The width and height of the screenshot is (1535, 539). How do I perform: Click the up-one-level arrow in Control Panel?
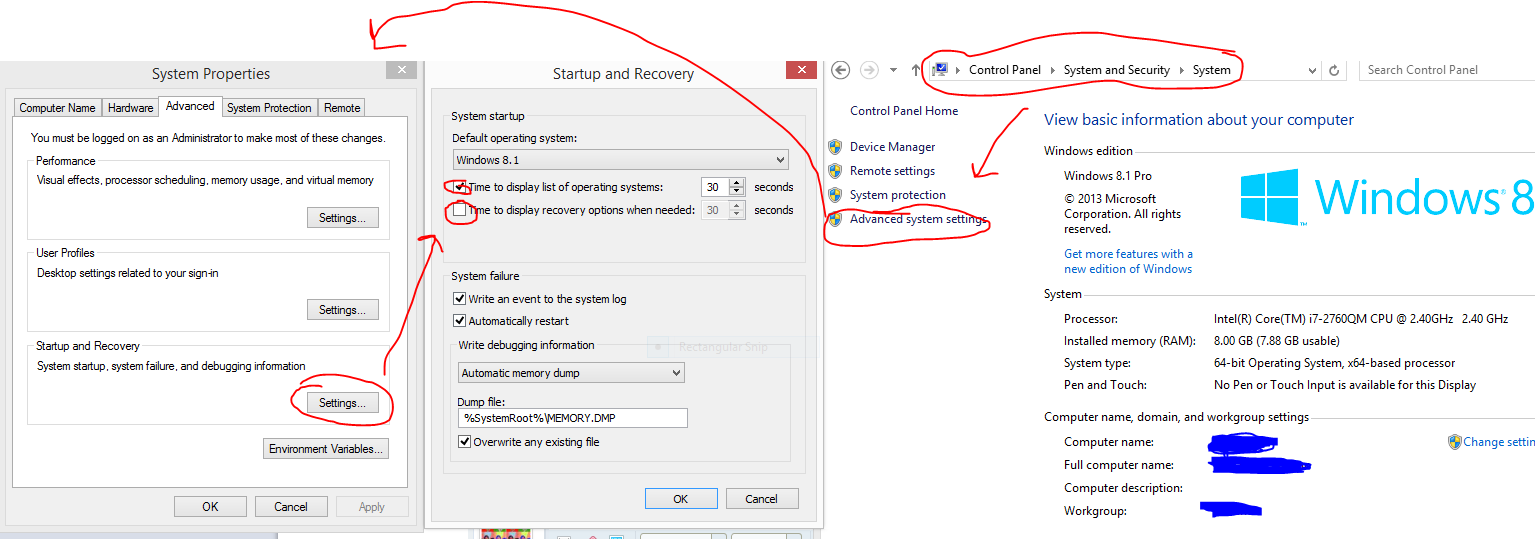(x=916, y=70)
